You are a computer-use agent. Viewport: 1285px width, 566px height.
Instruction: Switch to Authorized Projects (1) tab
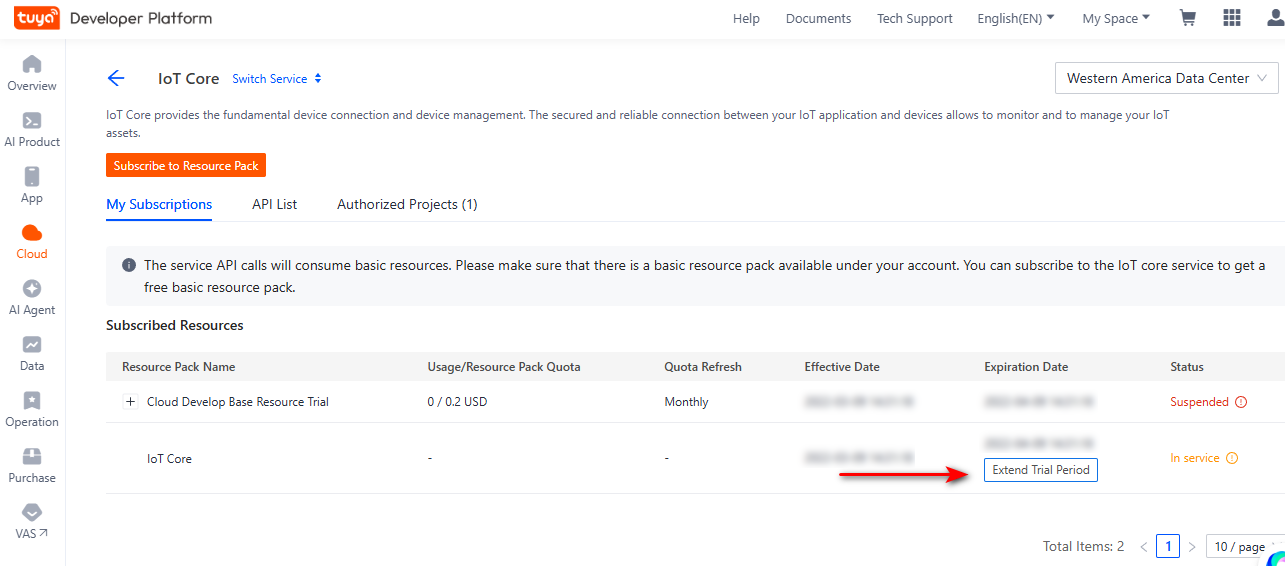(407, 204)
